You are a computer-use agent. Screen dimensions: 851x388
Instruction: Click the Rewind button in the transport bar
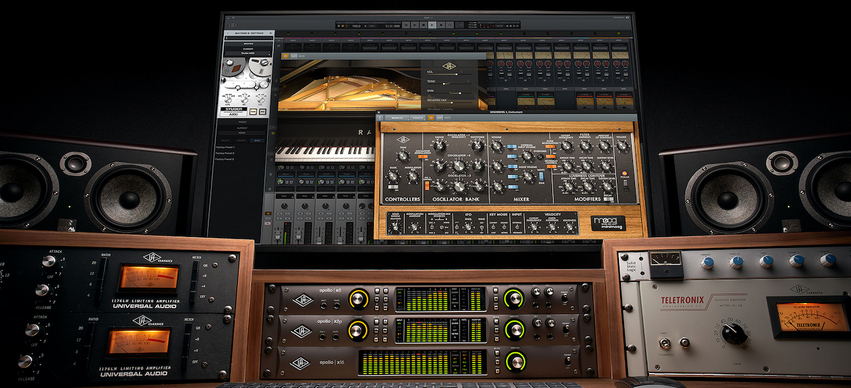pyautogui.click(x=406, y=25)
